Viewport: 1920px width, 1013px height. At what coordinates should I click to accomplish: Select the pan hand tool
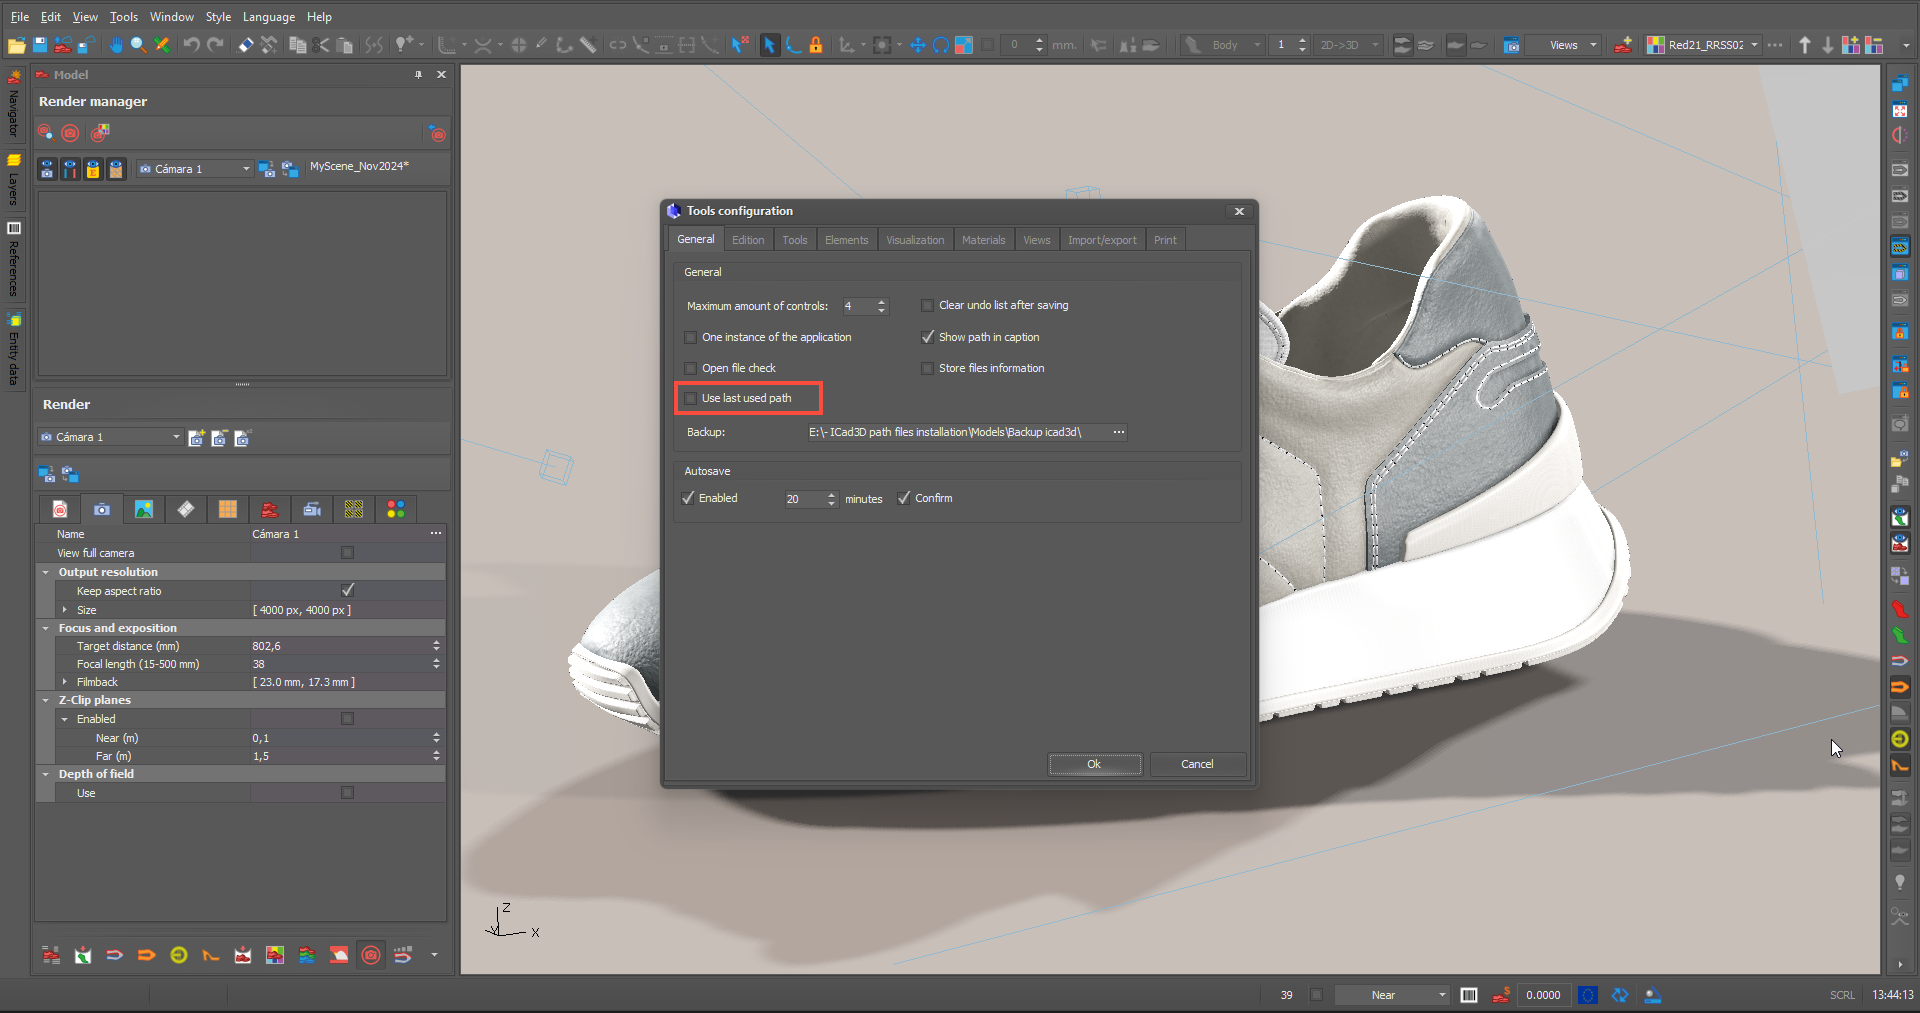pos(116,45)
